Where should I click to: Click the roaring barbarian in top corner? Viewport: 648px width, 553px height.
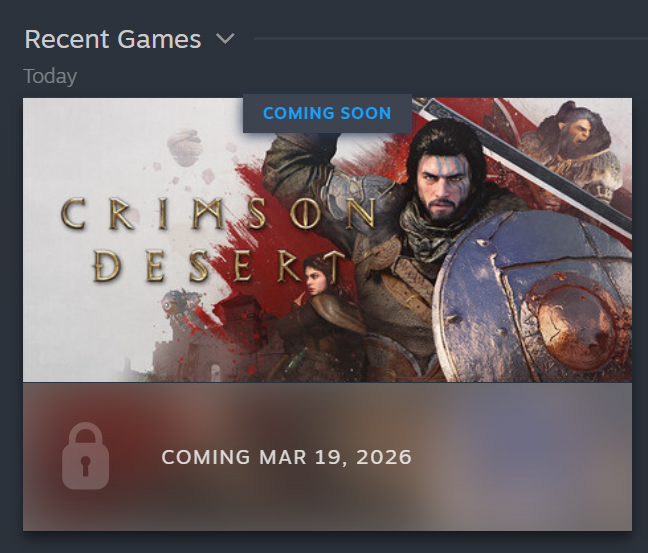coord(572,145)
